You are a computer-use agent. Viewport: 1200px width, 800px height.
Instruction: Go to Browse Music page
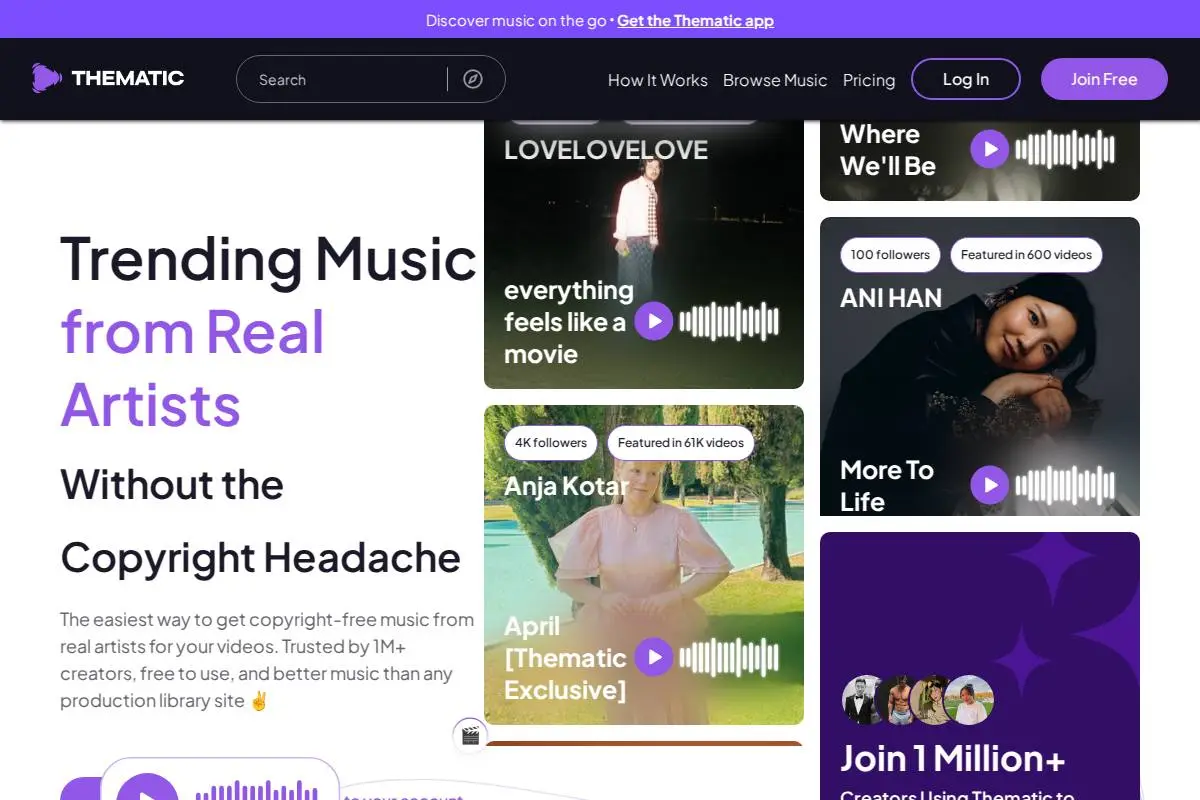tap(775, 80)
